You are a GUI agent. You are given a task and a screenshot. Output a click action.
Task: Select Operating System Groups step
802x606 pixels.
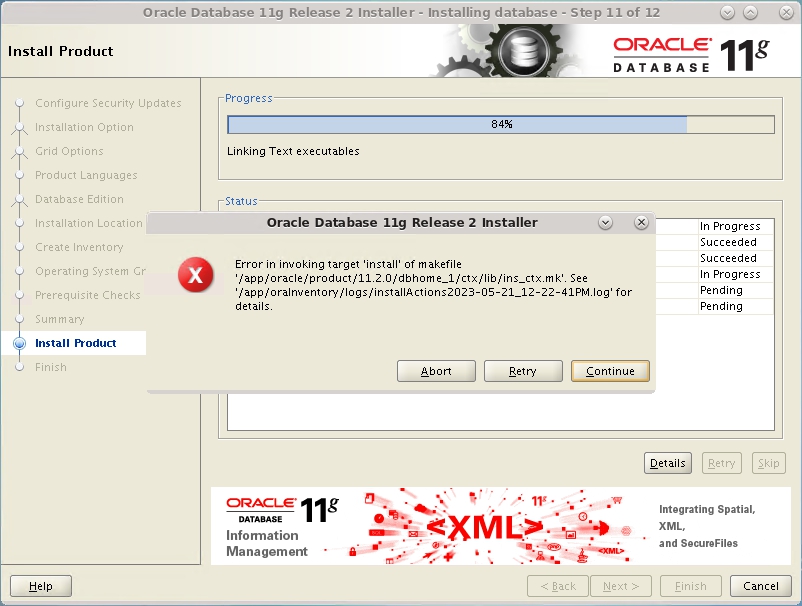click(x=90, y=272)
